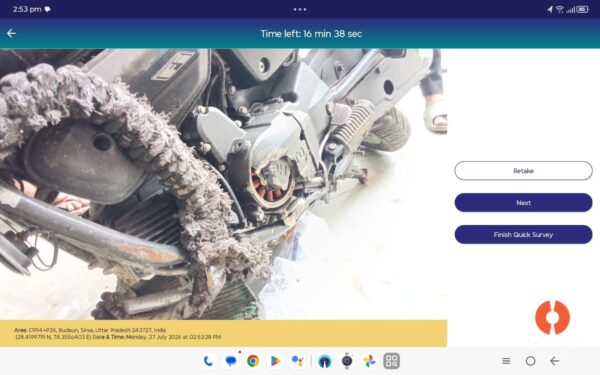Tap the 'Time left: 16 min 38 sec' text

point(311,34)
